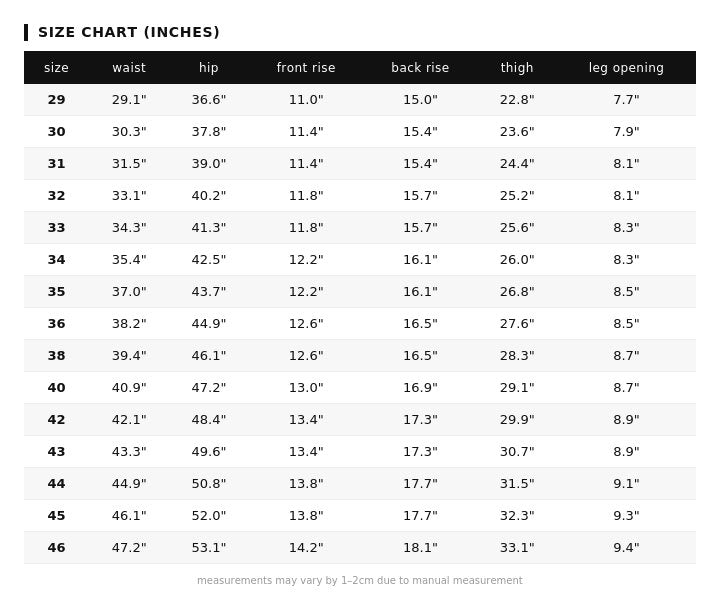Click the size 34 row label
This screenshot has height=611, width=720.
pyautogui.click(x=56, y=260)
